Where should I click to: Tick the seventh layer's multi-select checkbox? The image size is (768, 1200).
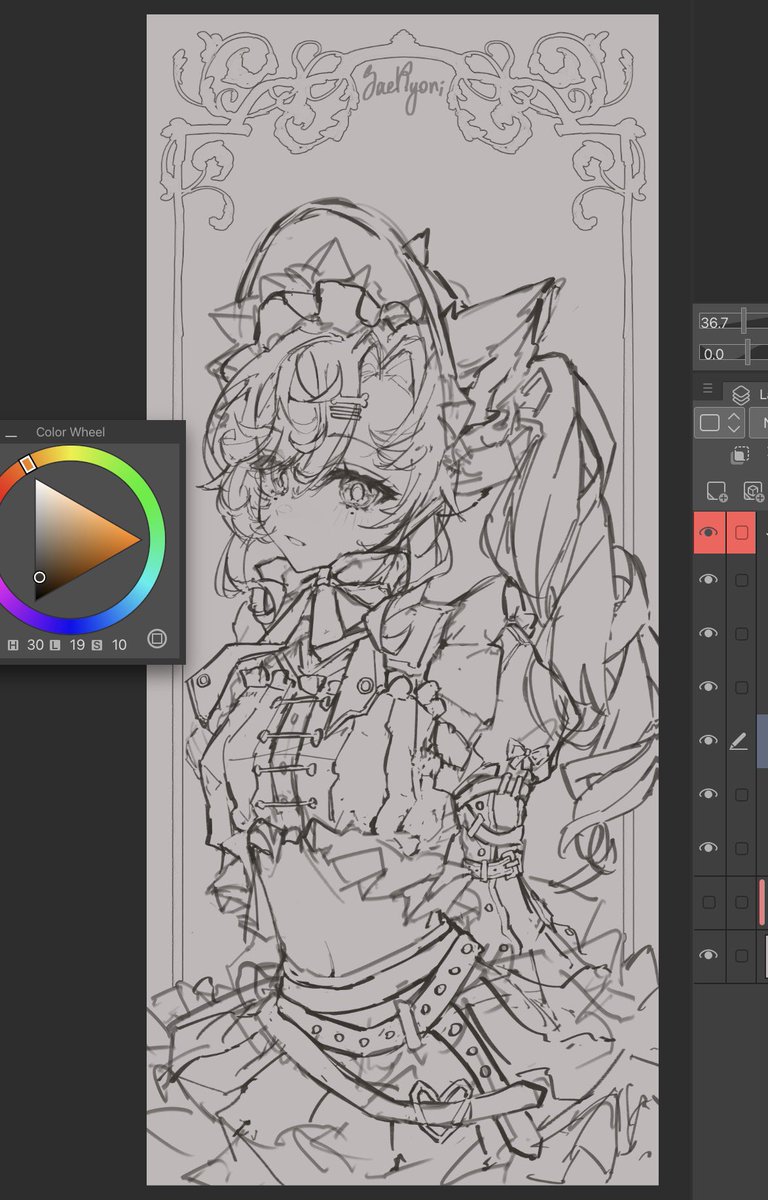[741, 849]
